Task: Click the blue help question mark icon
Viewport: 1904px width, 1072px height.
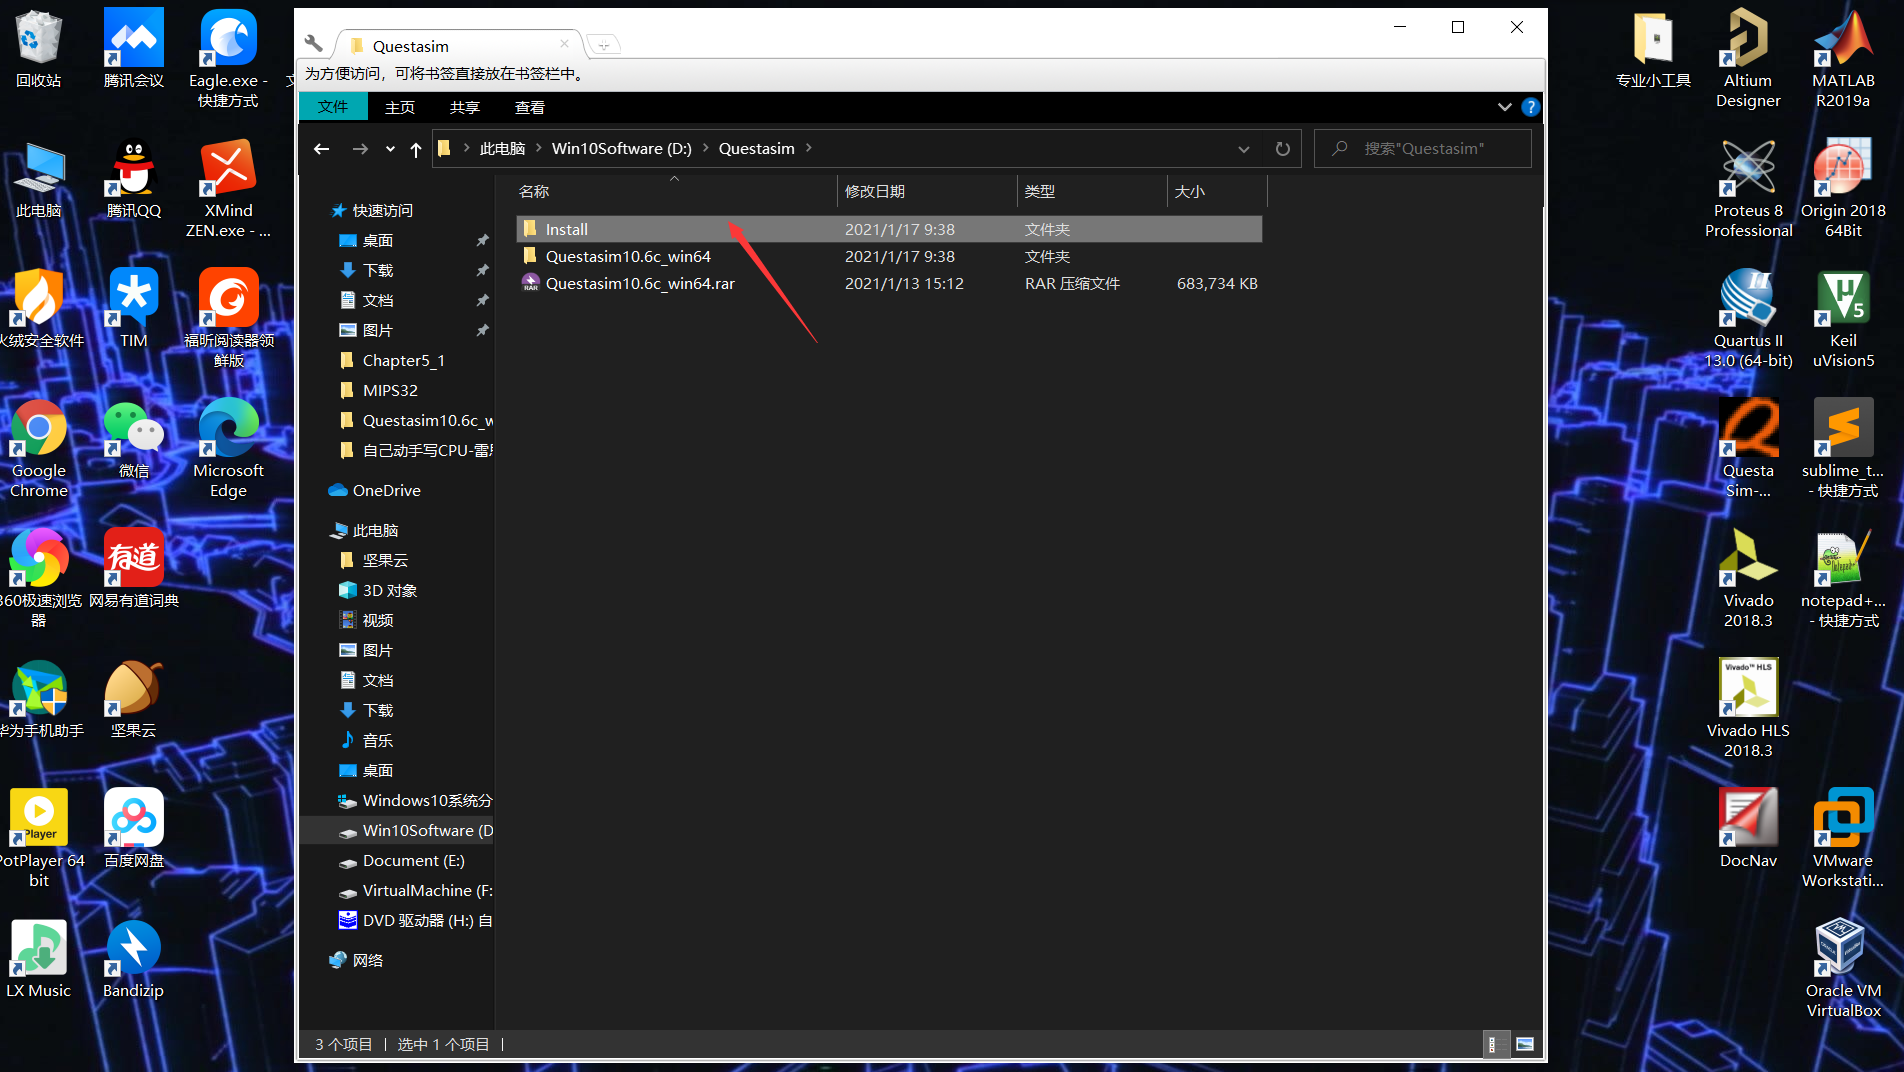Action: pos(1530,107)
